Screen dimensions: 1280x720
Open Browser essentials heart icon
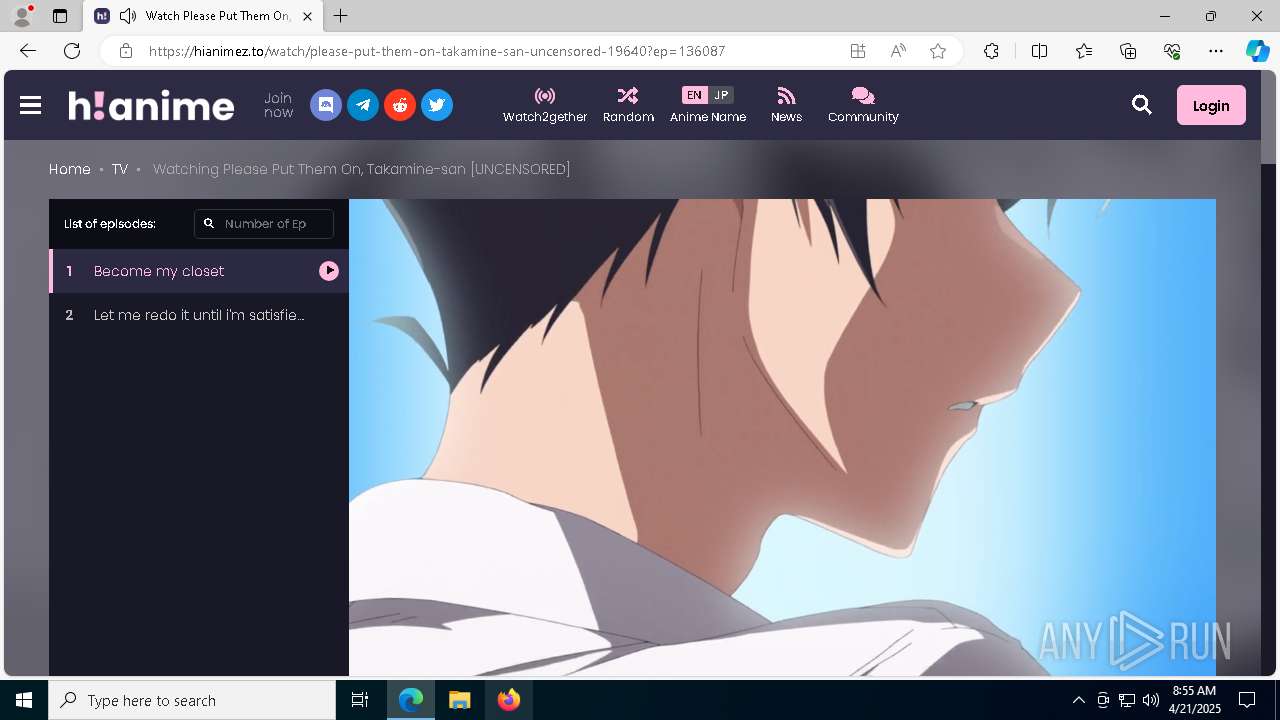1172,51
